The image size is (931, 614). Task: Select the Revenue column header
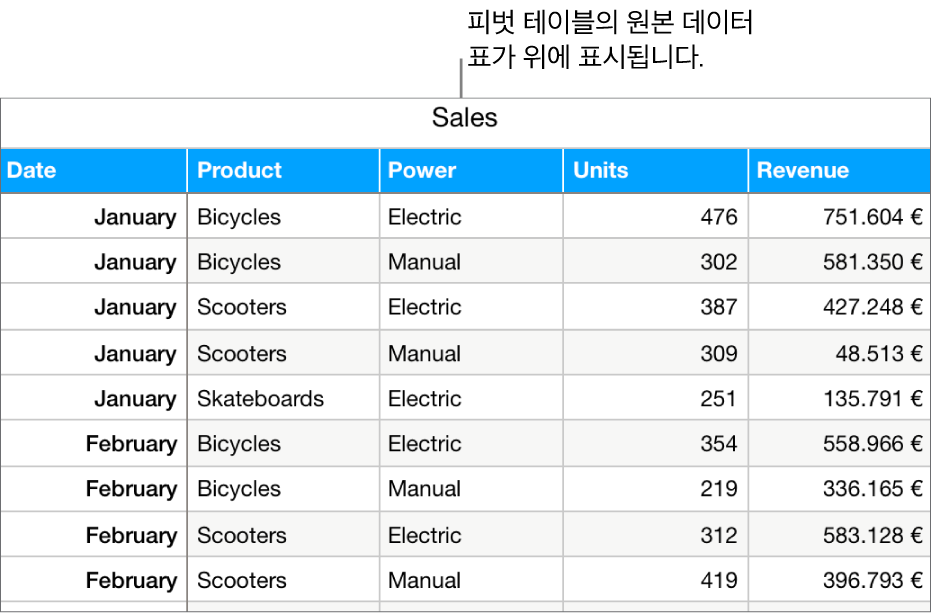pos(802,170)
